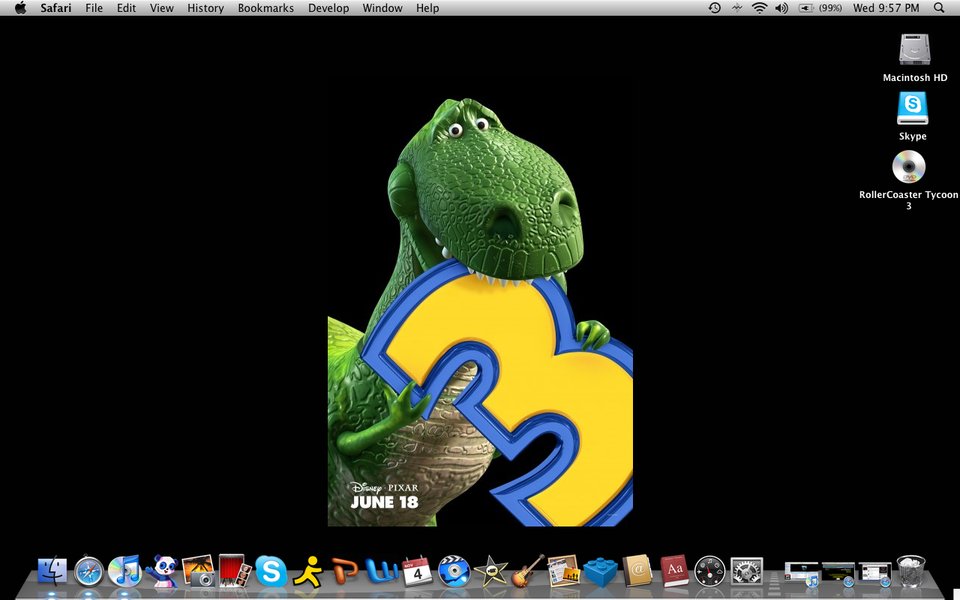Open the History menu
This screenshot has width=960, height=600.
205,8
